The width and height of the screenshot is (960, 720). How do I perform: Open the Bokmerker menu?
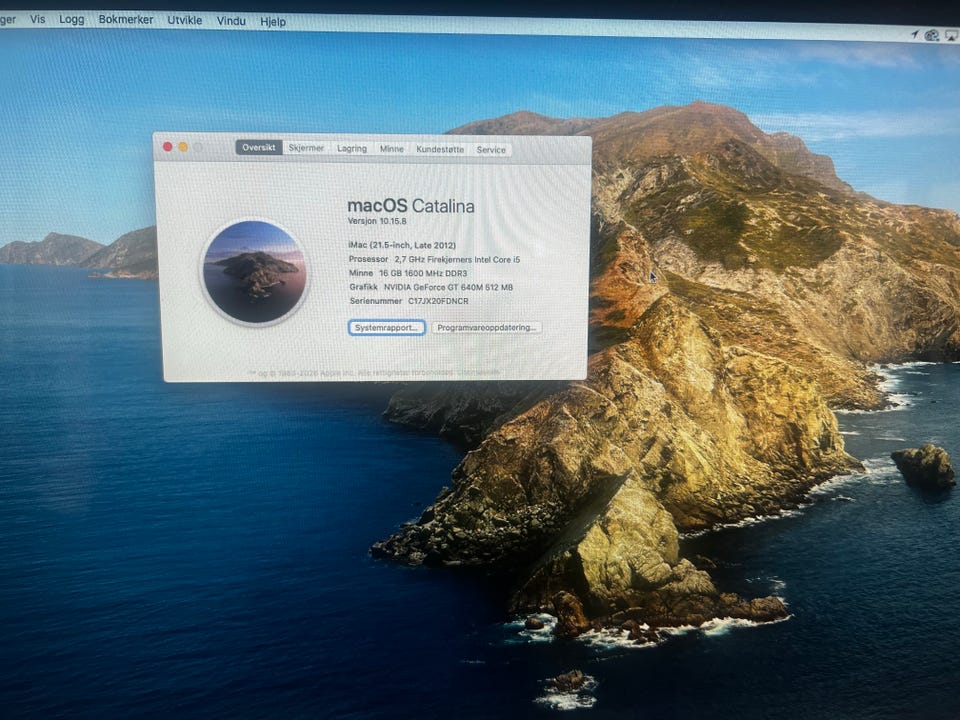126,20
